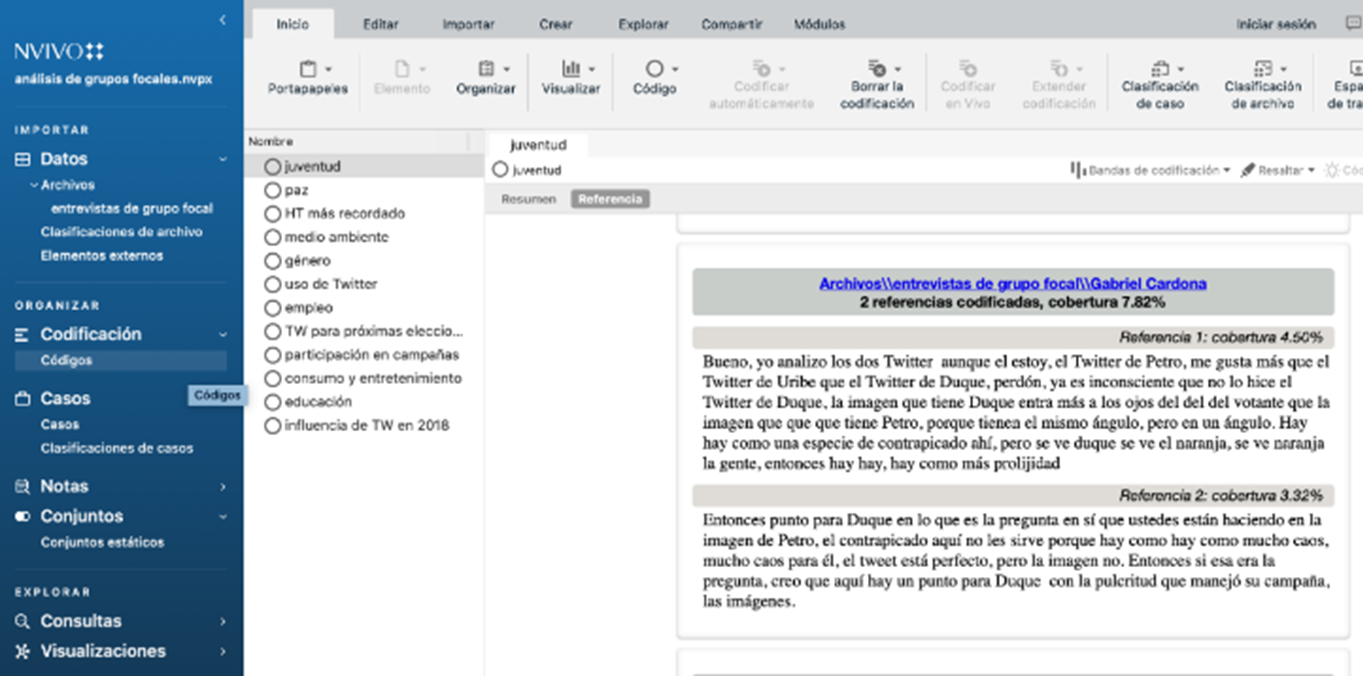Open the Explorar ribbon tab
The image size is (1363, 676).
click(x=643, y=24)
